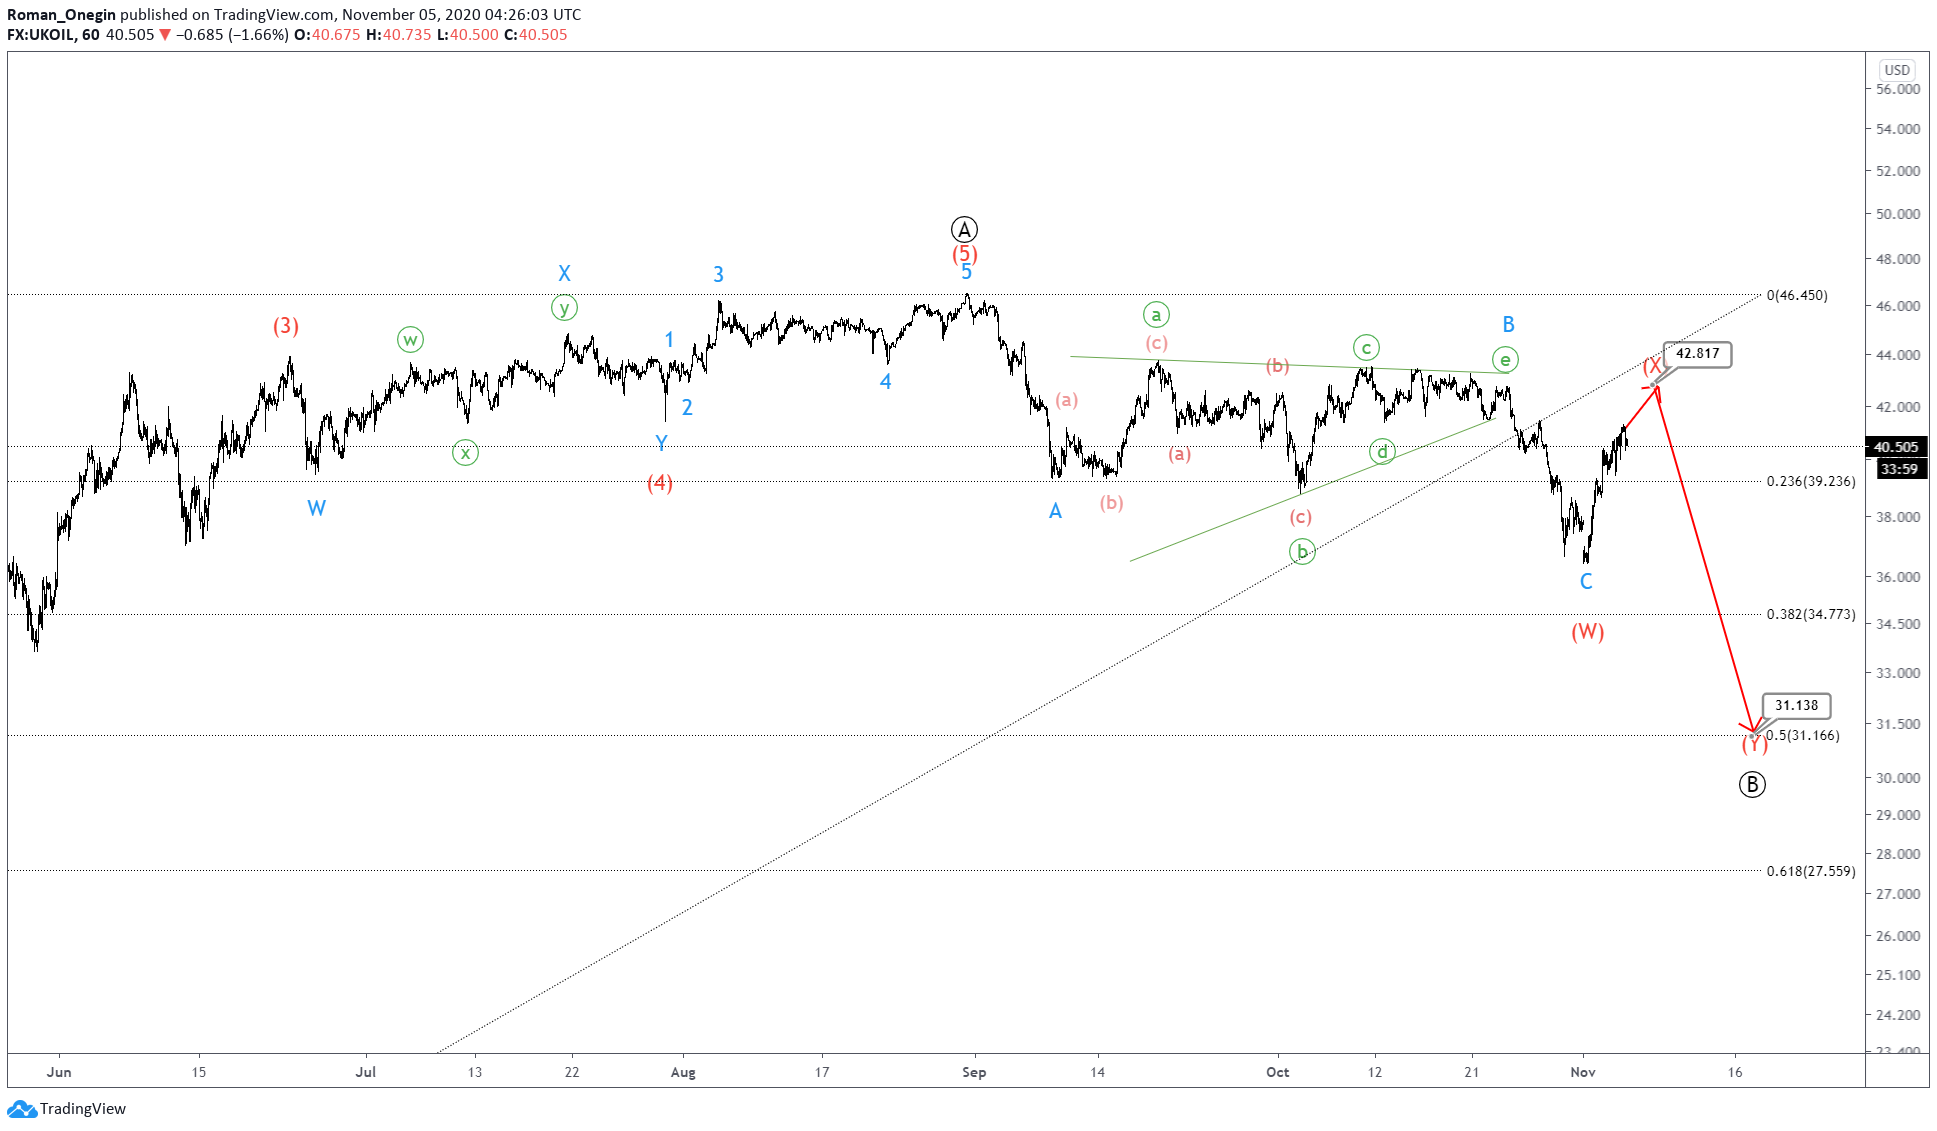Click the 0.5(31.166) Fibonacci level label
This screenshot has width=1937, height=1131.
click(x=1803, y=736)
